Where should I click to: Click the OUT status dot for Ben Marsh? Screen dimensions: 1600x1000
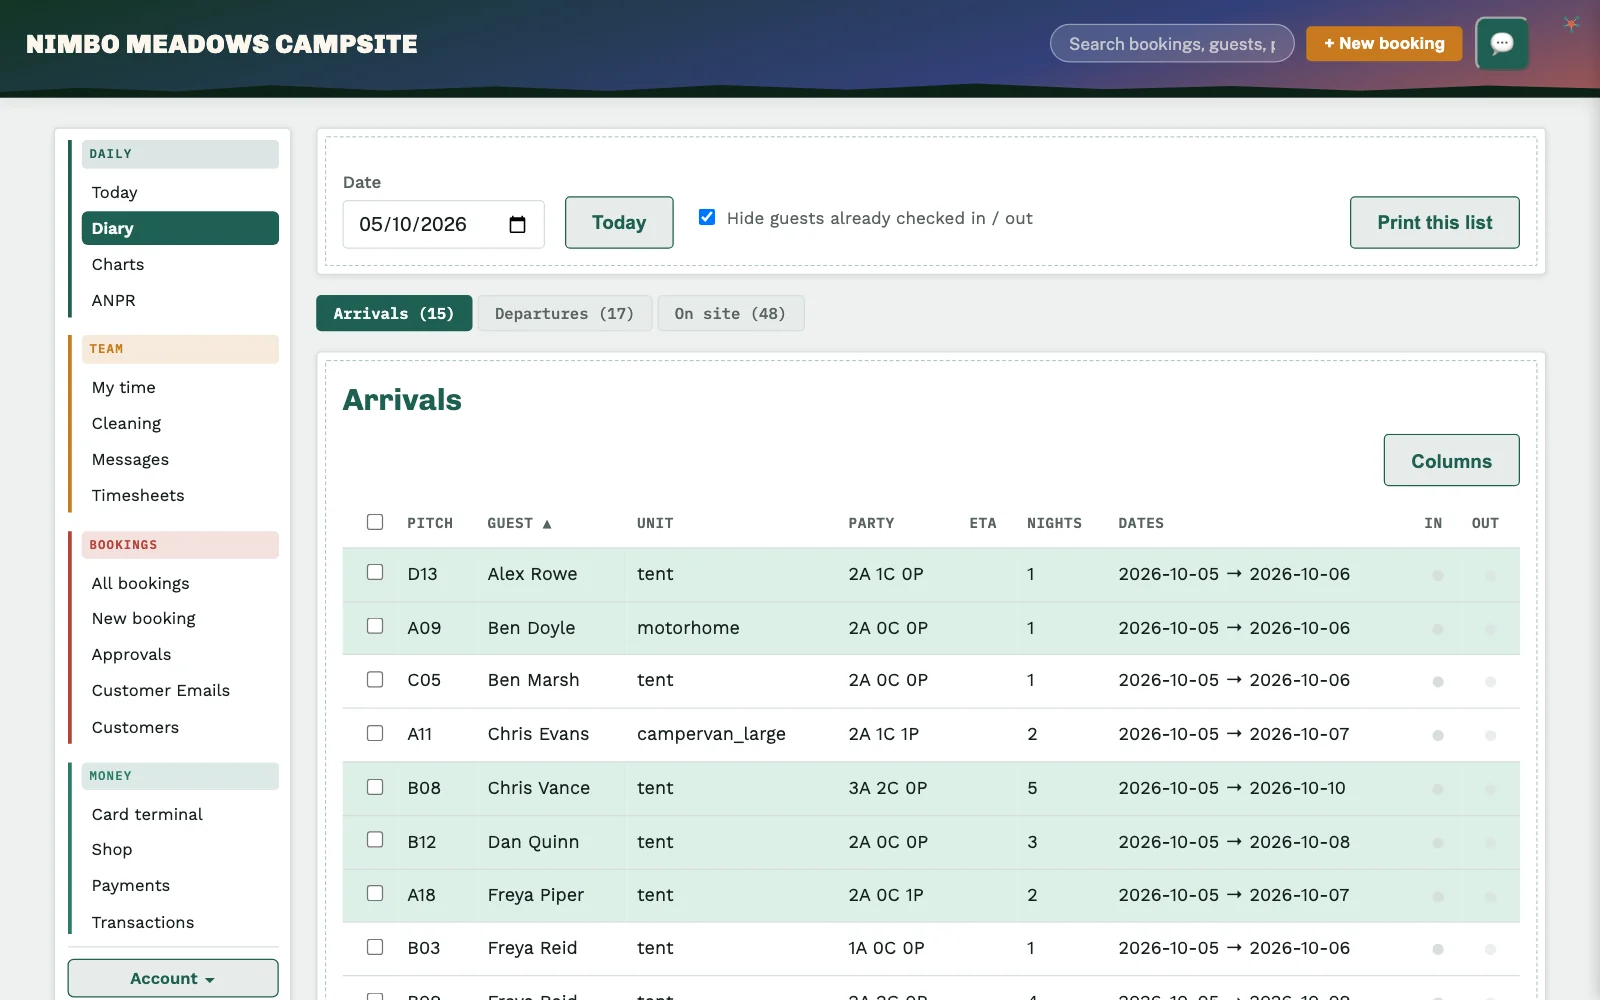(1490, 681)
